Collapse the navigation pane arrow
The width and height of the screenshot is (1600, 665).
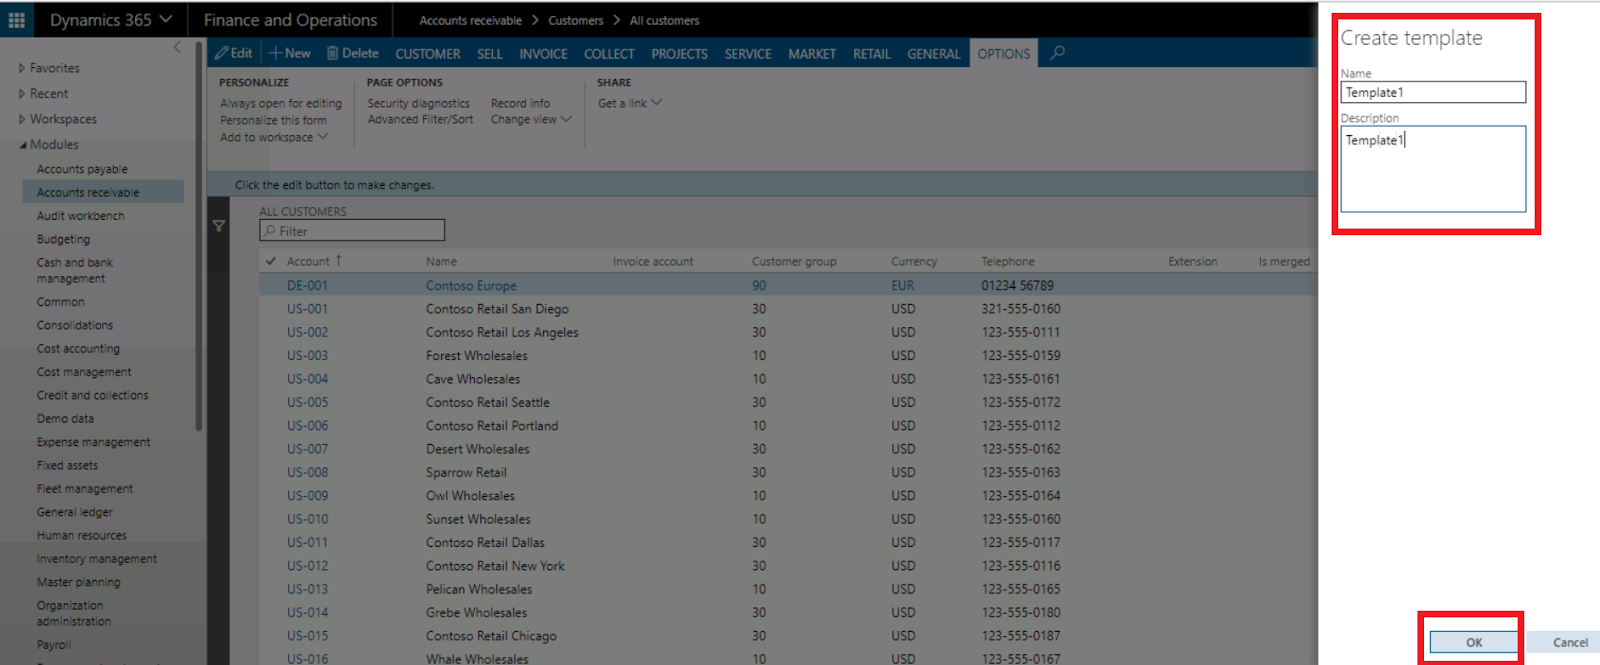(x=177, y=47)
